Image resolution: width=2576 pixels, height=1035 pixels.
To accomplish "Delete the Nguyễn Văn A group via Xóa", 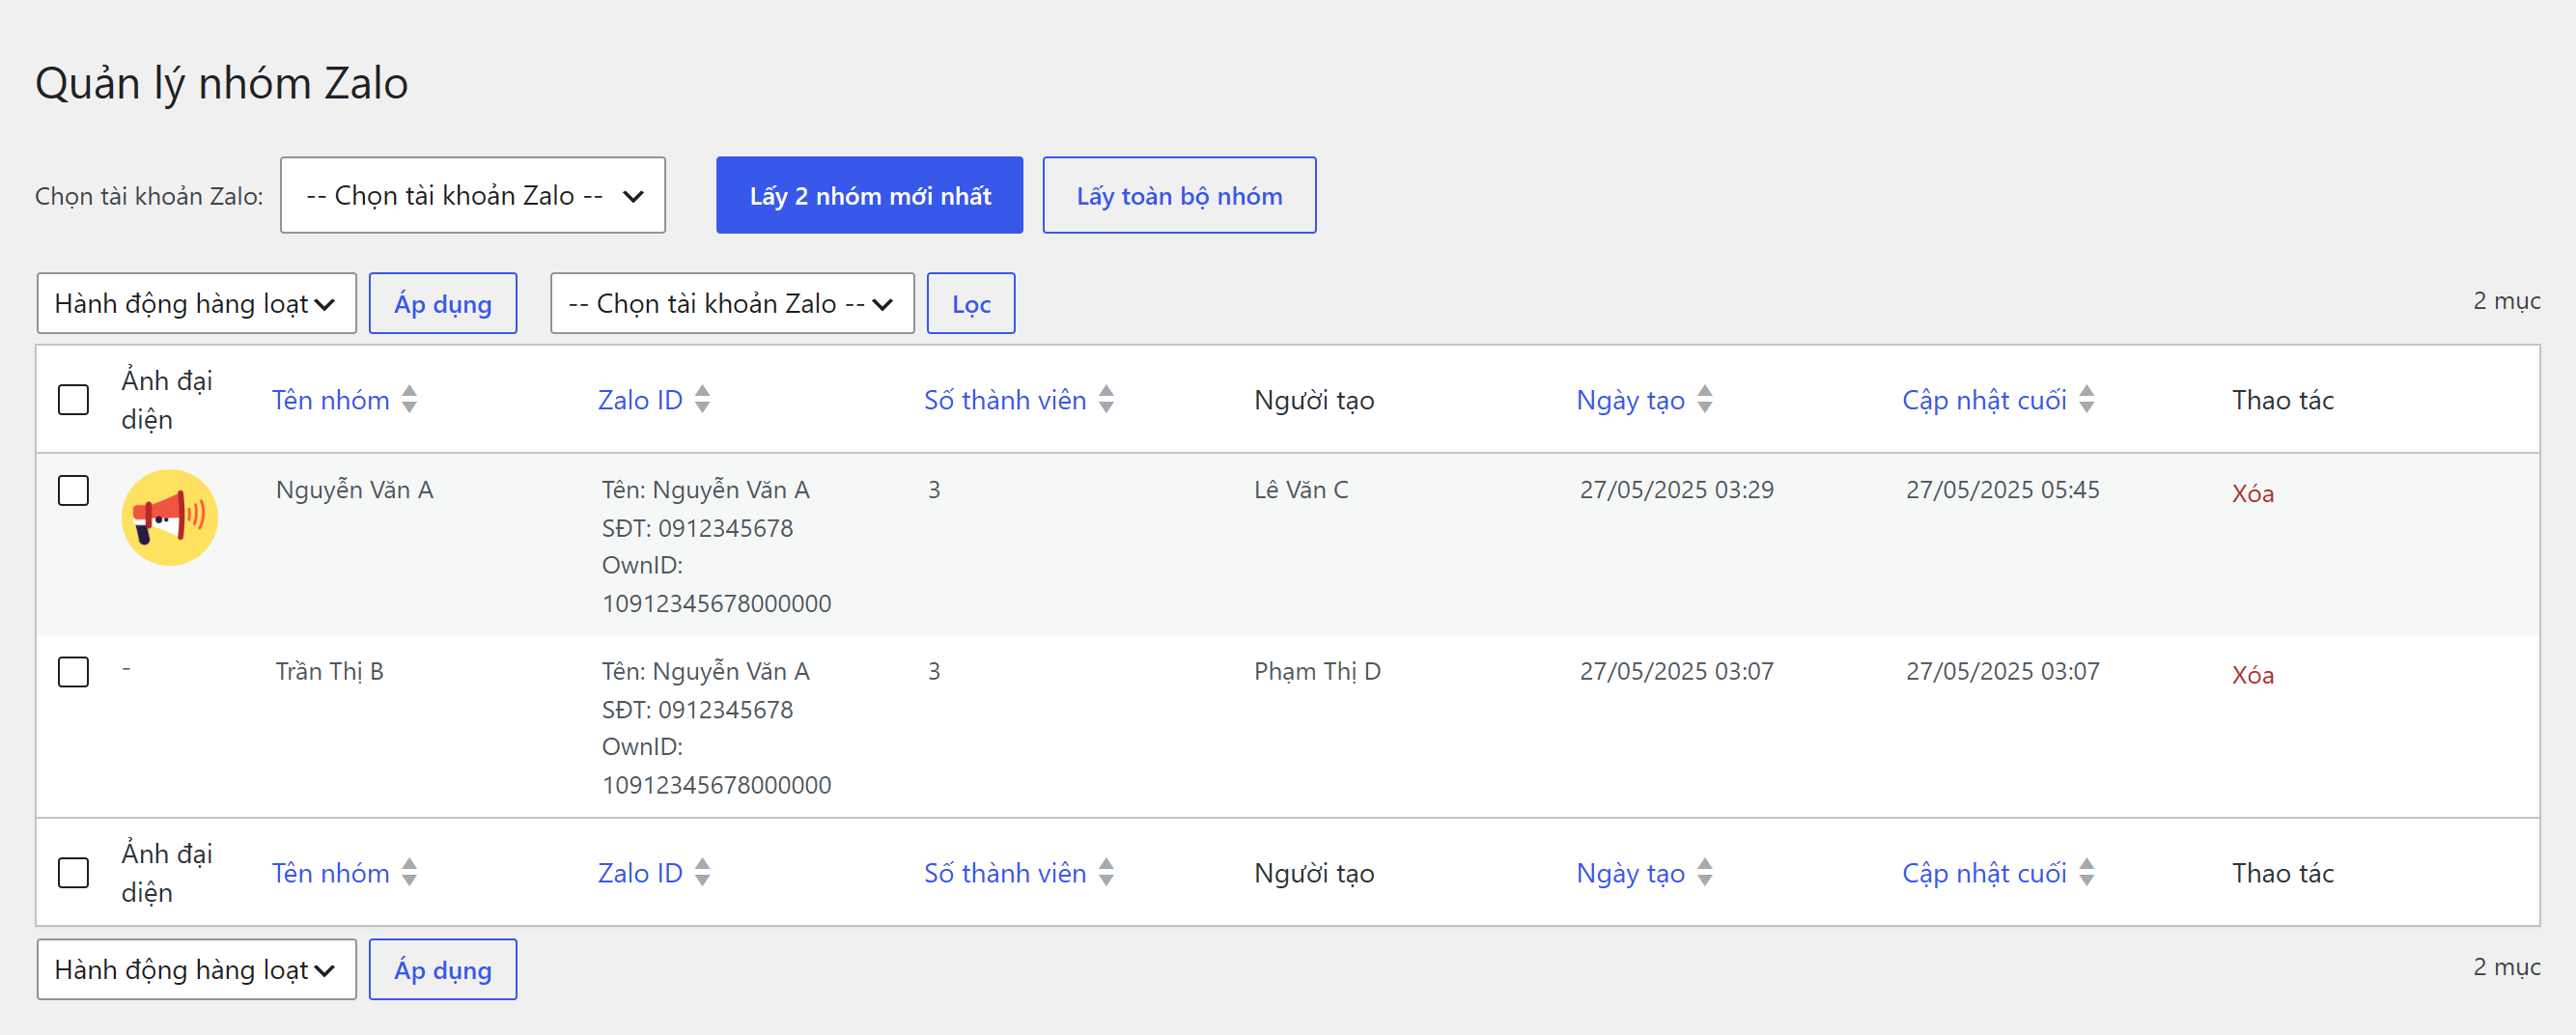I will click(x=2252, y=493).
